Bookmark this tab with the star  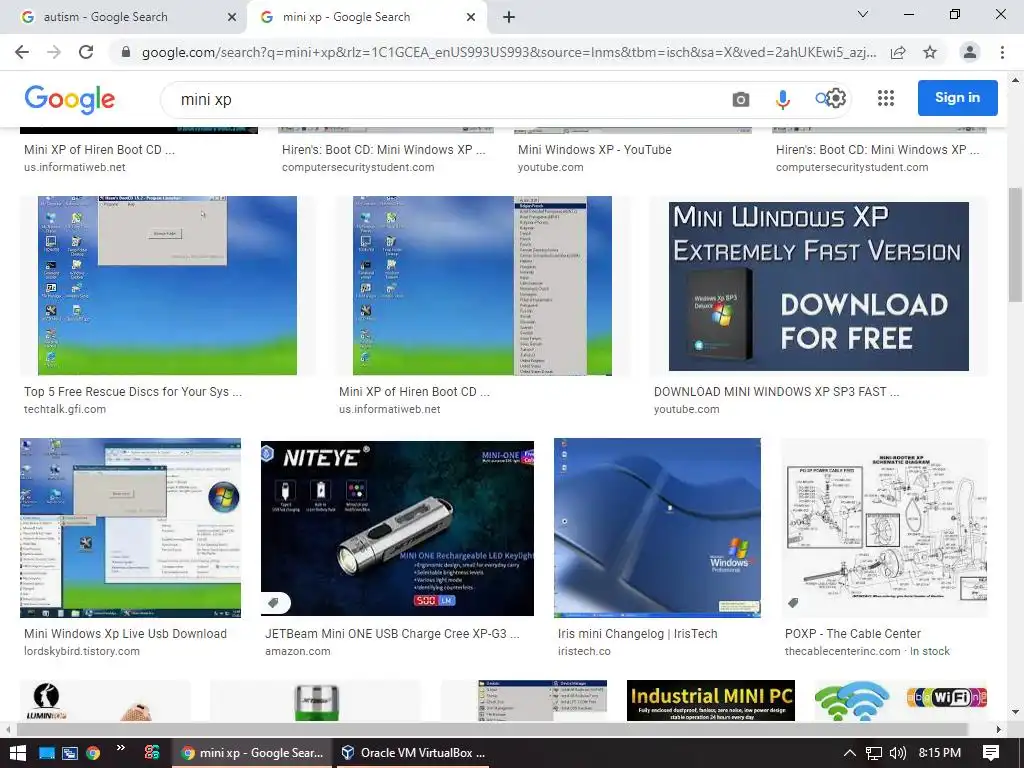point(930,52)
